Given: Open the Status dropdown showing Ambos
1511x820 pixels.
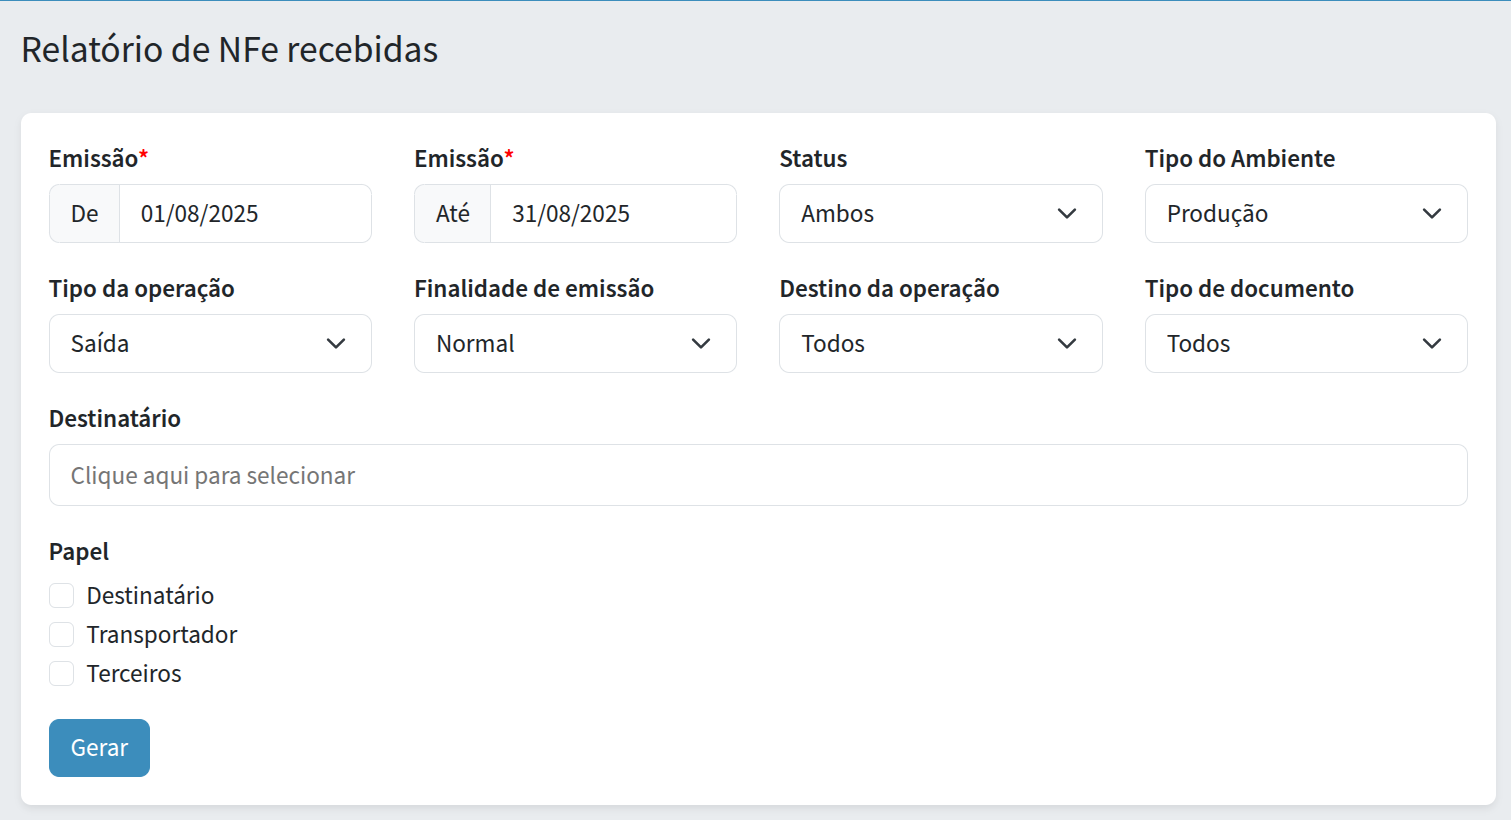Looking at the screenshot, I should (x=940, y=214).
